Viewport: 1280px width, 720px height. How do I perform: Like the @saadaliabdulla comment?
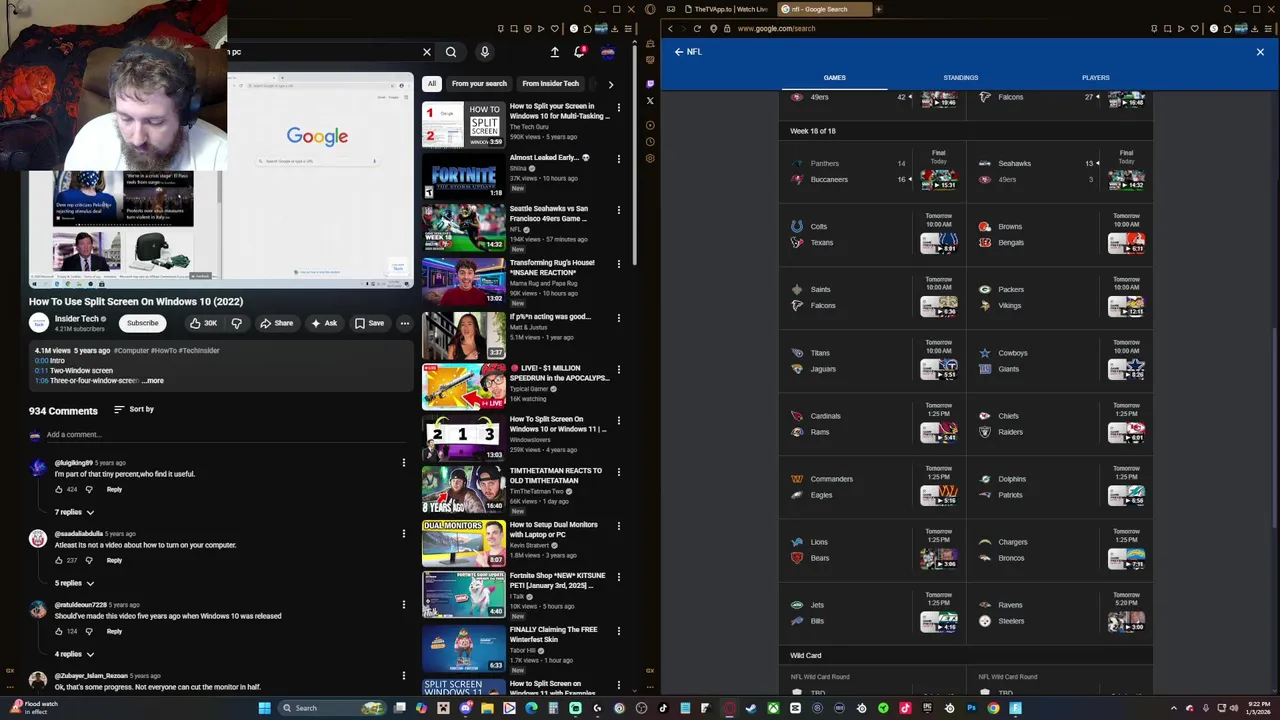pos(59,561)
